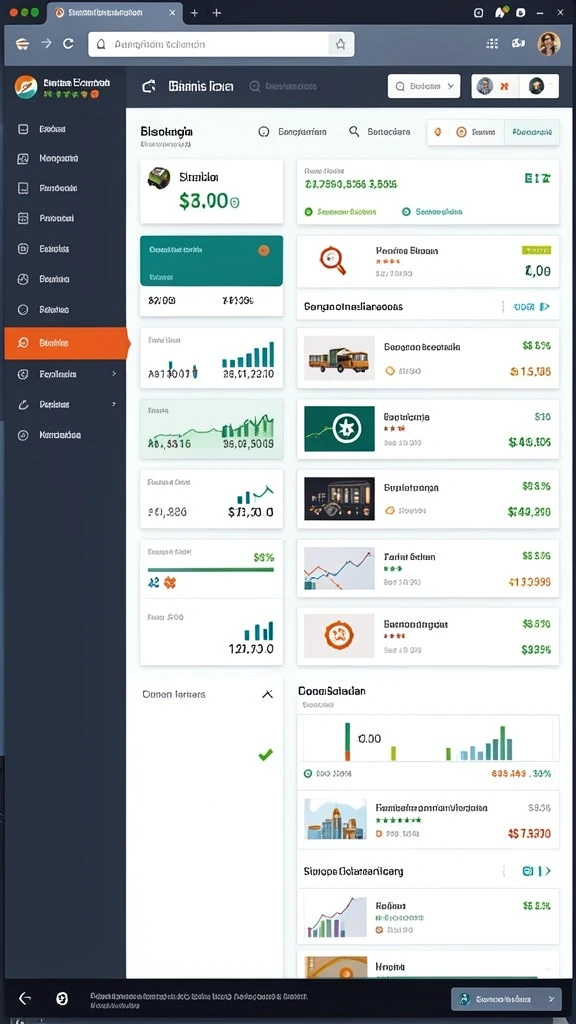The image size is (576, 1024).
Task: Bookmark the page with the star icon
Action: point(340,44)
